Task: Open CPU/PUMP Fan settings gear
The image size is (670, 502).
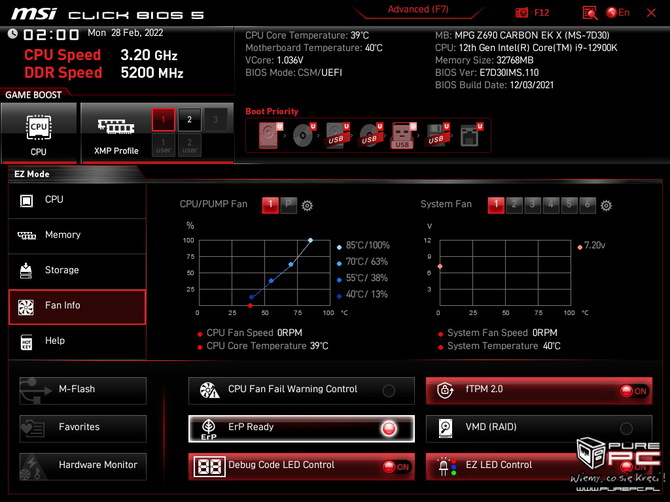Action: click(x=307, y=205)
